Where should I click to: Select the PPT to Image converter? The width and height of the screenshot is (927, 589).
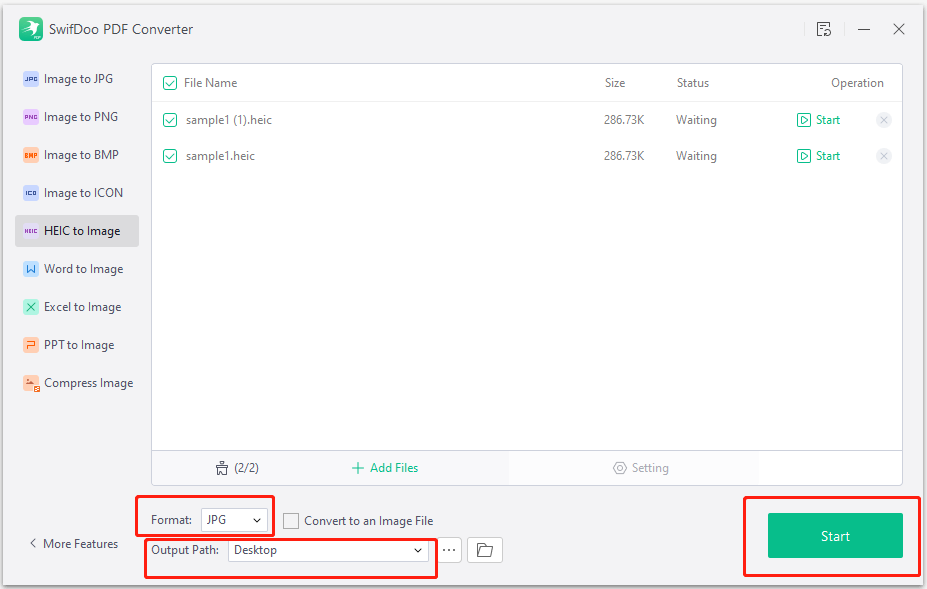(x=77, y=345)
